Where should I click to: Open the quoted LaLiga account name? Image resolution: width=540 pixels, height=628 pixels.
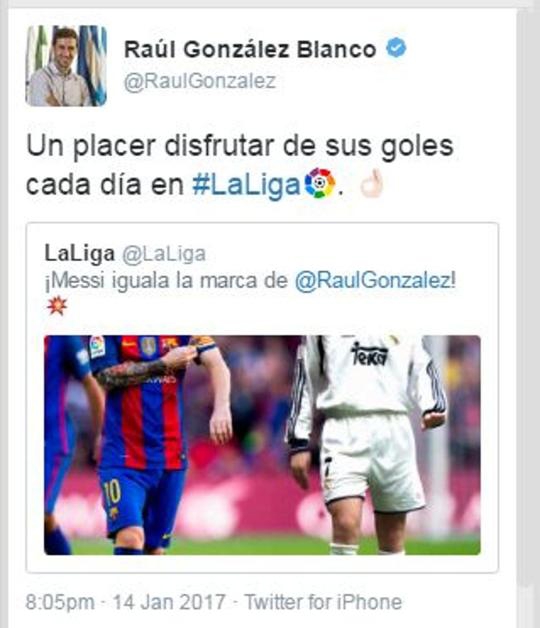[79, 254]
